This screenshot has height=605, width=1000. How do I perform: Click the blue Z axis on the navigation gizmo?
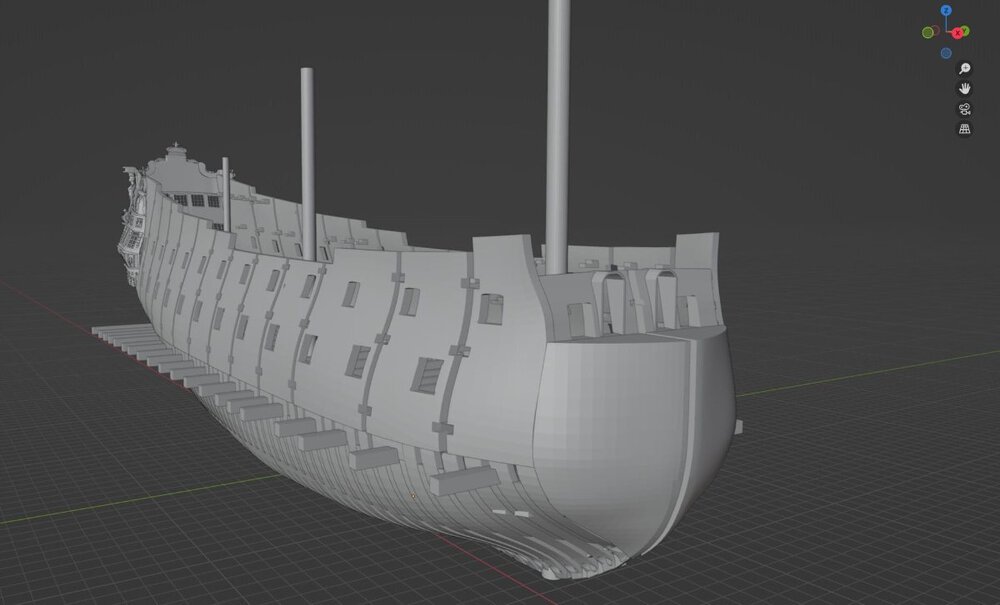pyautogui.click(x=946, y=10)
